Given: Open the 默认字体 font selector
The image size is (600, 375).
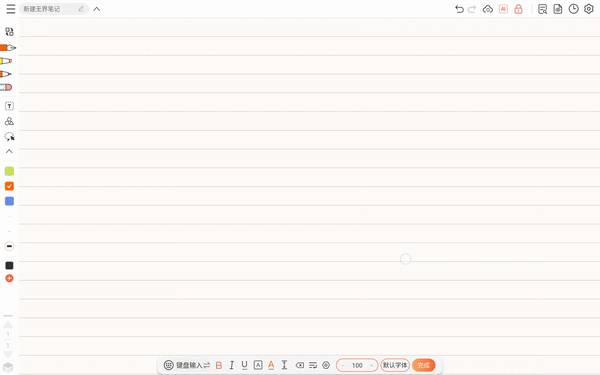Looking at the screenshot, I should (395, 365).
